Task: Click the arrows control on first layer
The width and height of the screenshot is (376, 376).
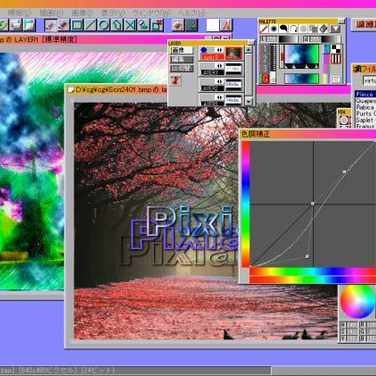Action: (x=220, y=50)
